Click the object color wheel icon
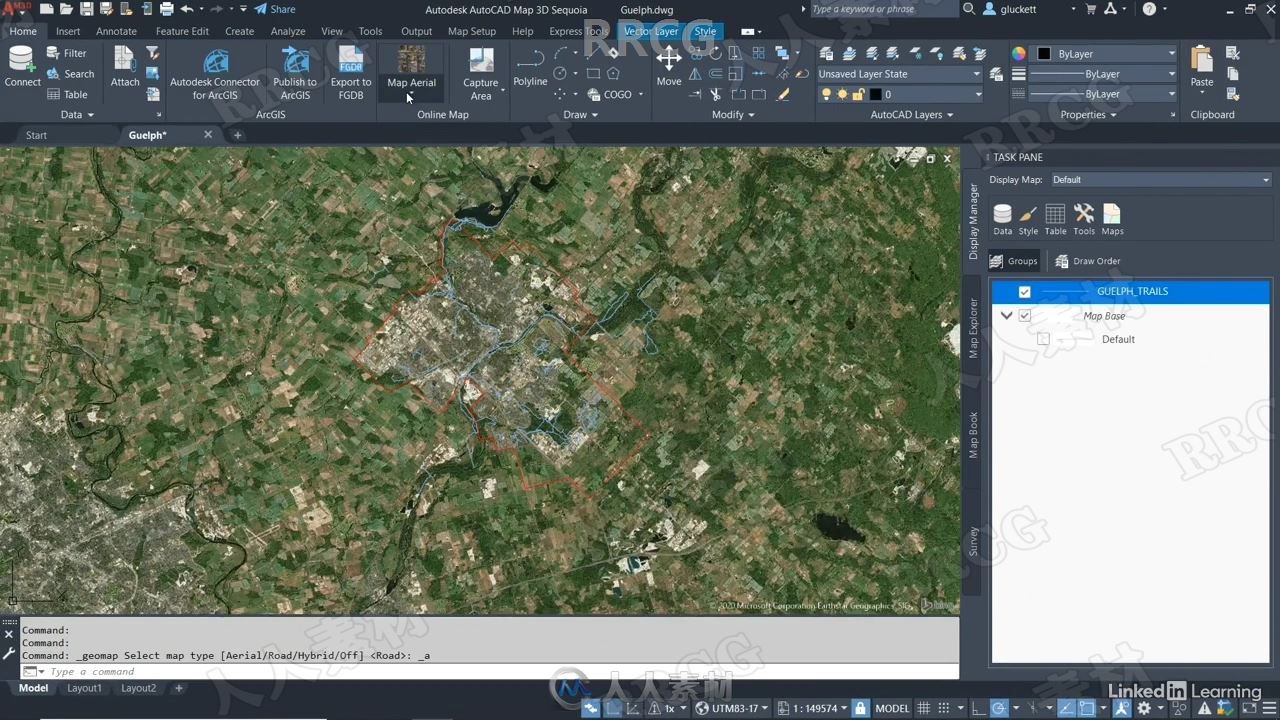The image size is (1280, 720). click(1018, 54)
